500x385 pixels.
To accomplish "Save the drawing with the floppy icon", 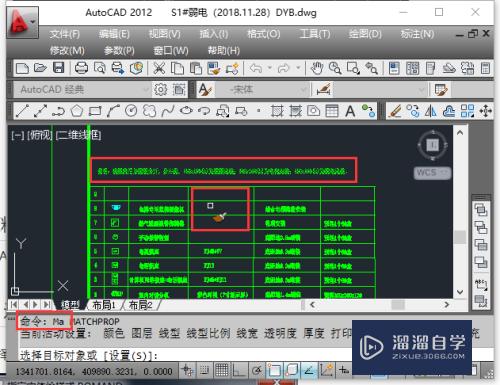I will click(x=59, y=68).
